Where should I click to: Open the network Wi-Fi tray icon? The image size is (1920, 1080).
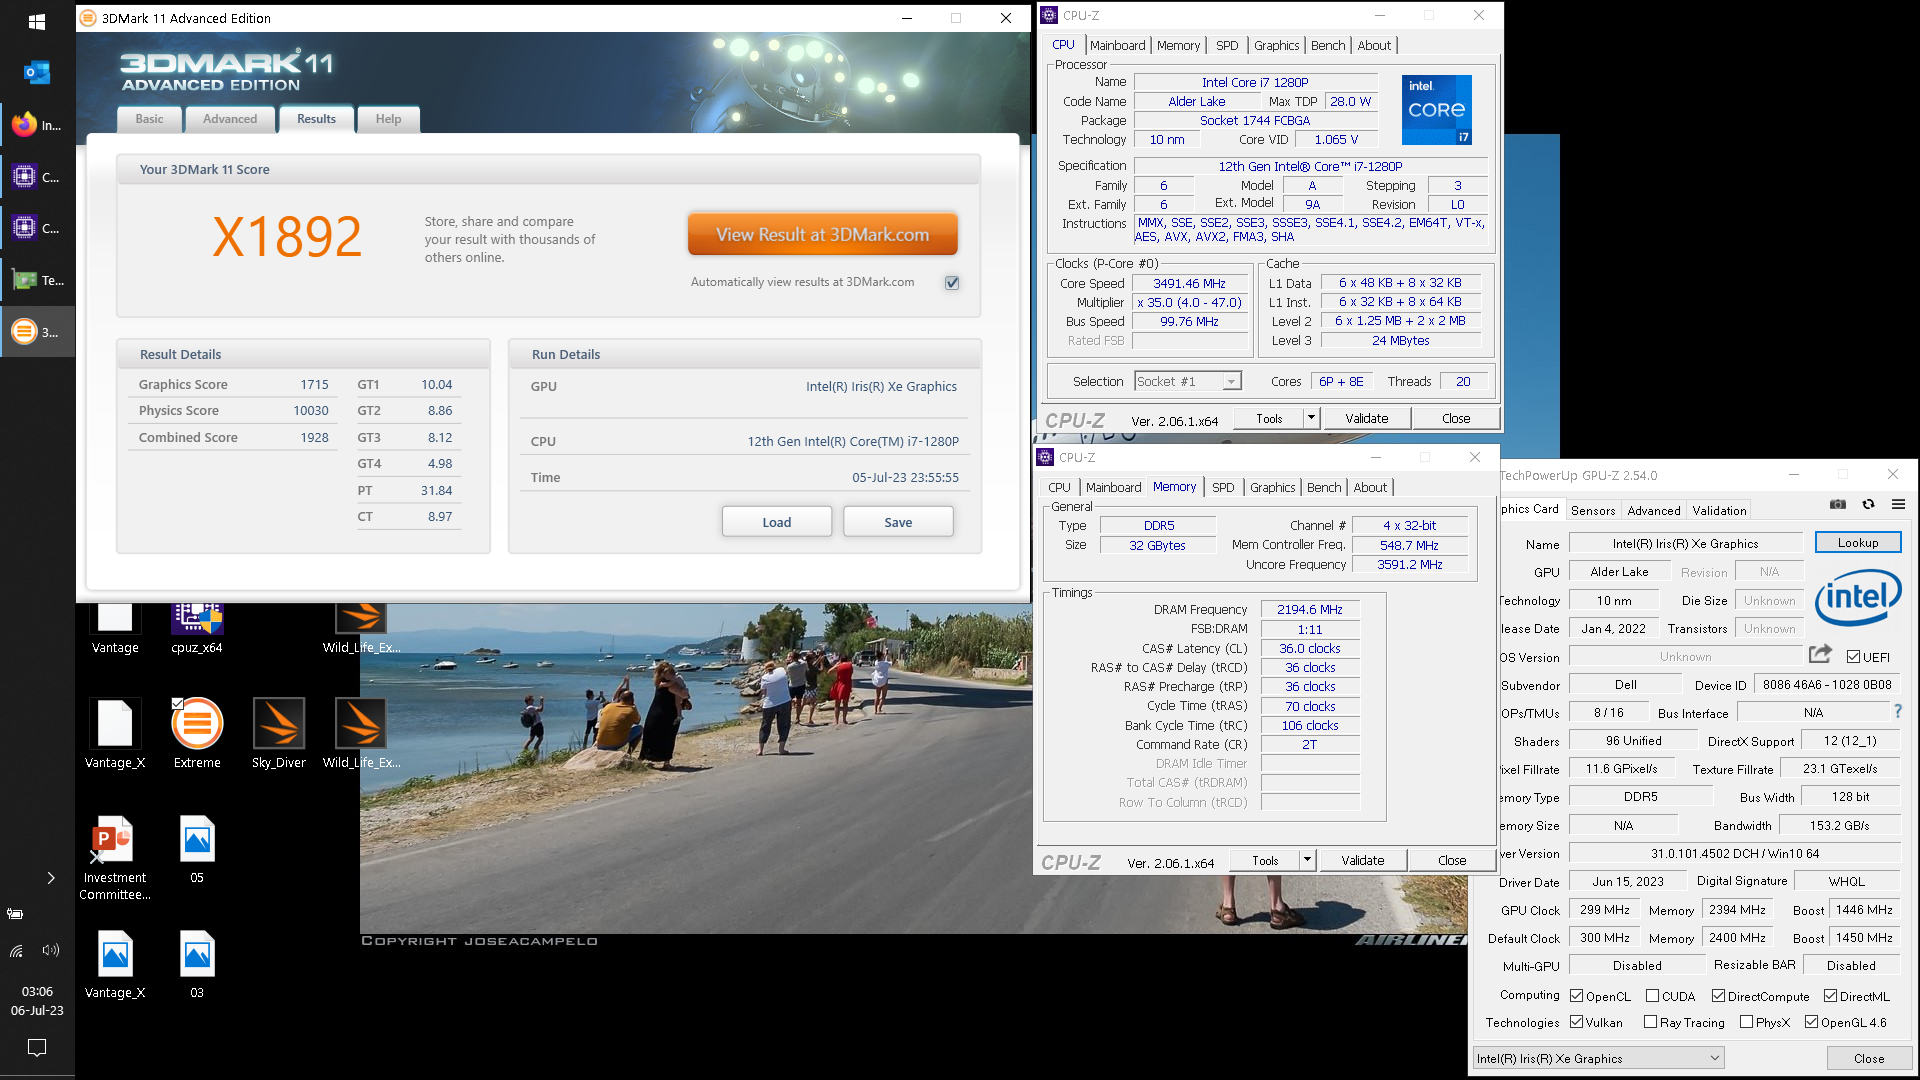click(x=17, y=951)
